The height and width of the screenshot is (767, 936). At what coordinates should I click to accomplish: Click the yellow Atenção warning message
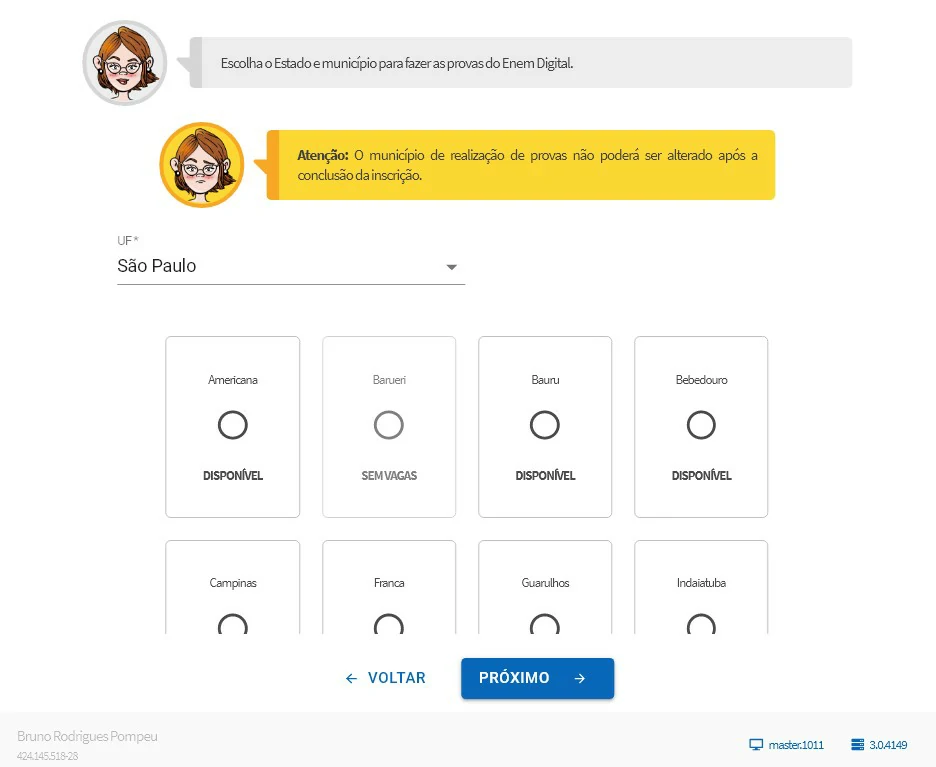pyautogui.click(x=521, y=165)
